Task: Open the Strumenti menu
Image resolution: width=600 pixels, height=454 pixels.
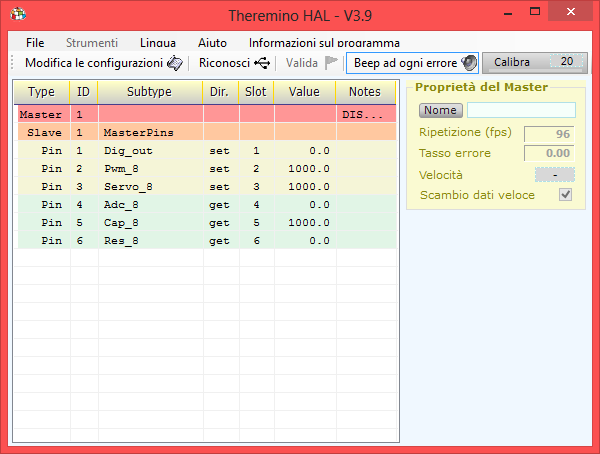Action: (x=92, y=42)
